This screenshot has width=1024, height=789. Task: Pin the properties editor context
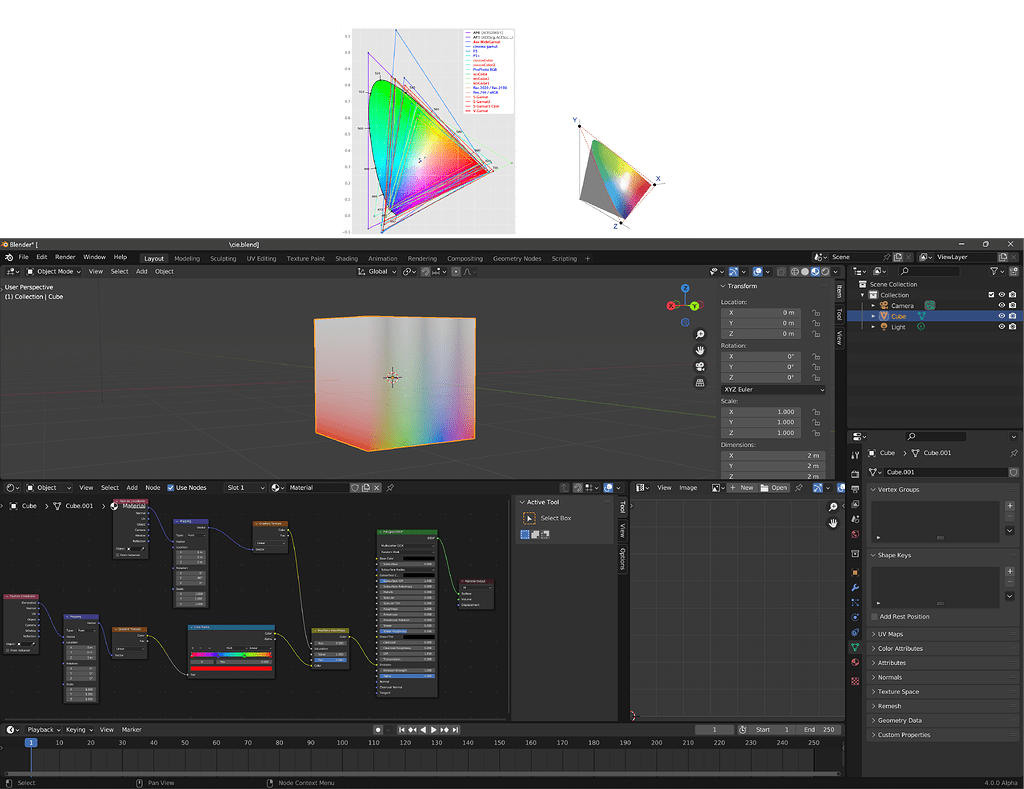pyautogui.click(x=1014, y=453)
